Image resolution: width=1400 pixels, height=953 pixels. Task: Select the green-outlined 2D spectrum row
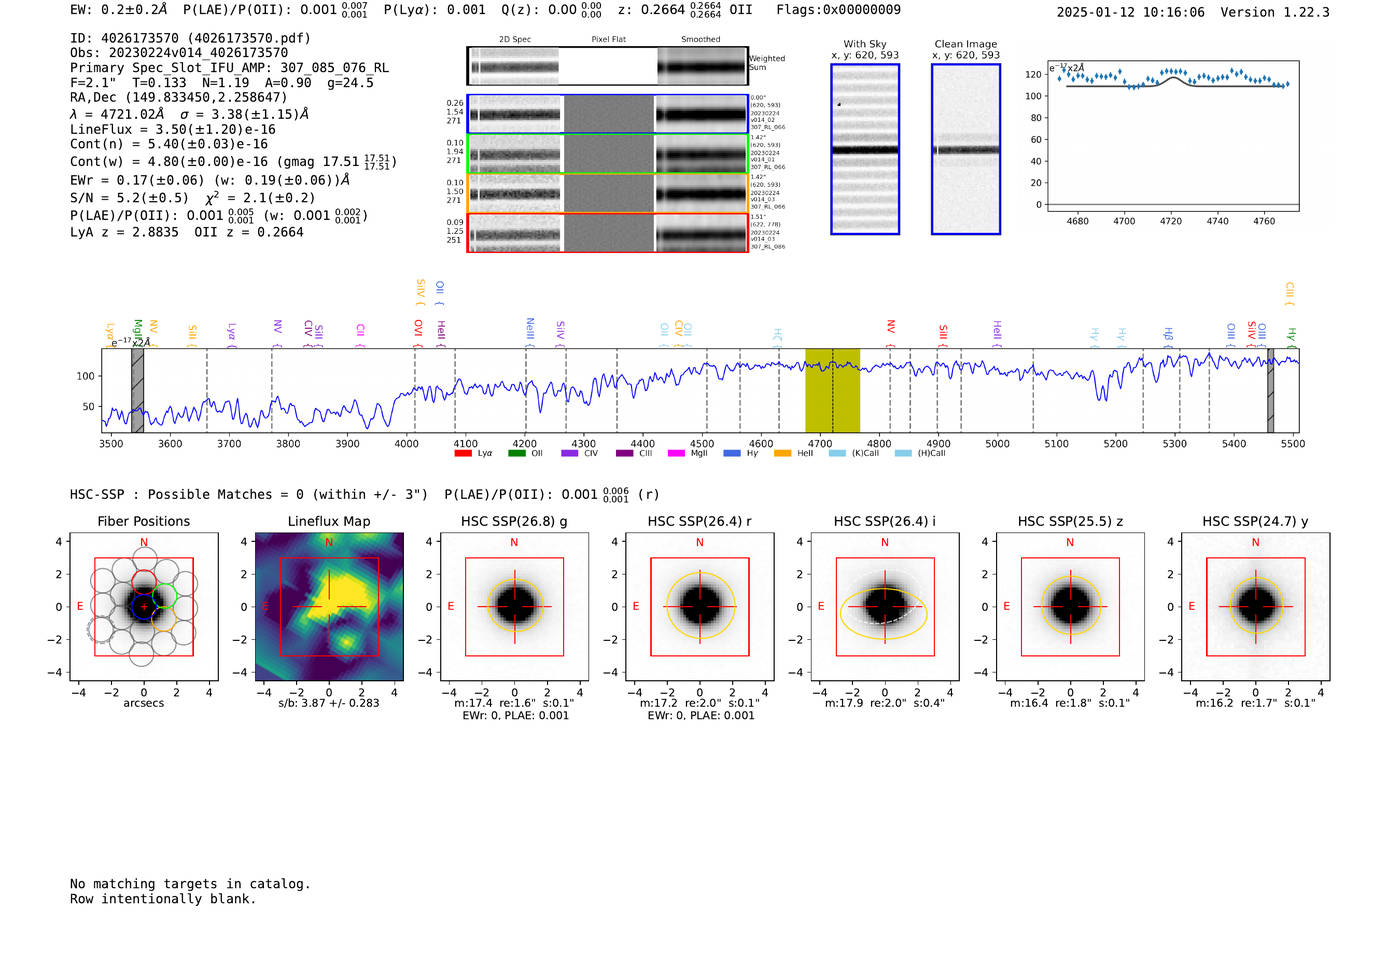607,154
